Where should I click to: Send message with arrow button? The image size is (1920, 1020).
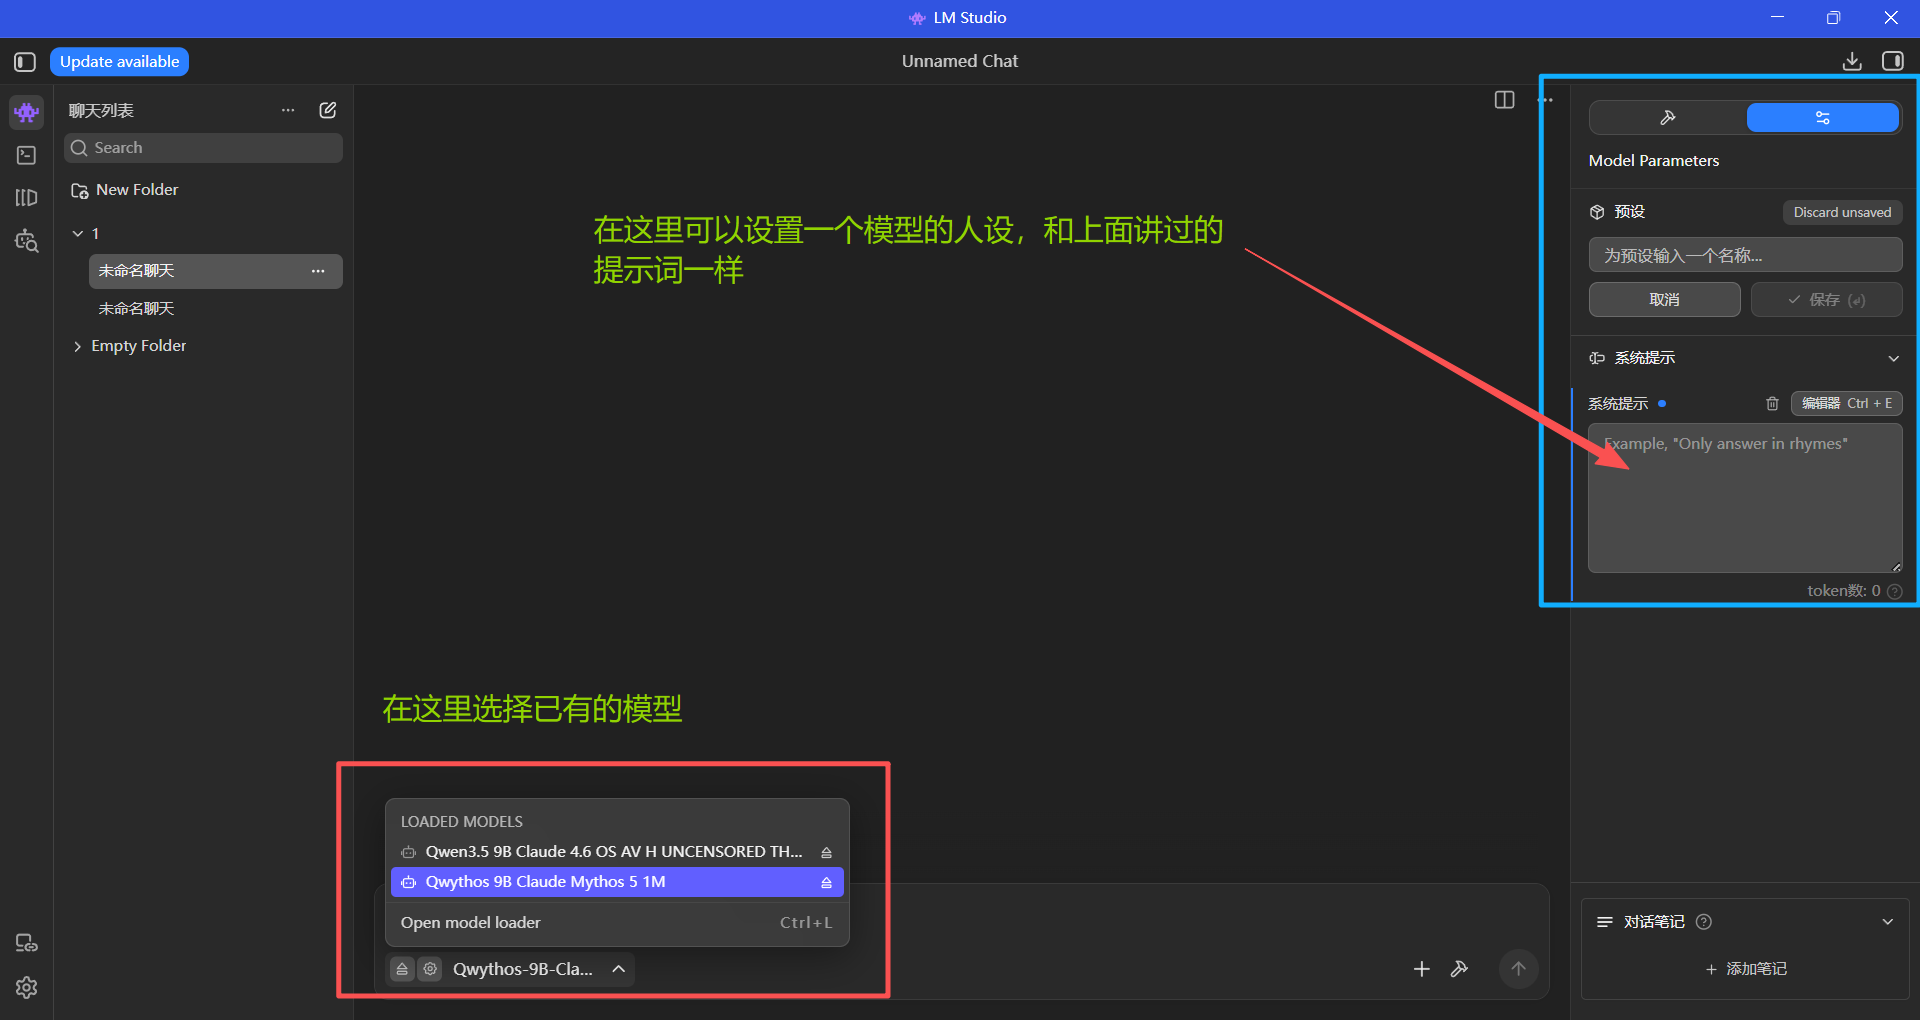tap(1518, 969)
